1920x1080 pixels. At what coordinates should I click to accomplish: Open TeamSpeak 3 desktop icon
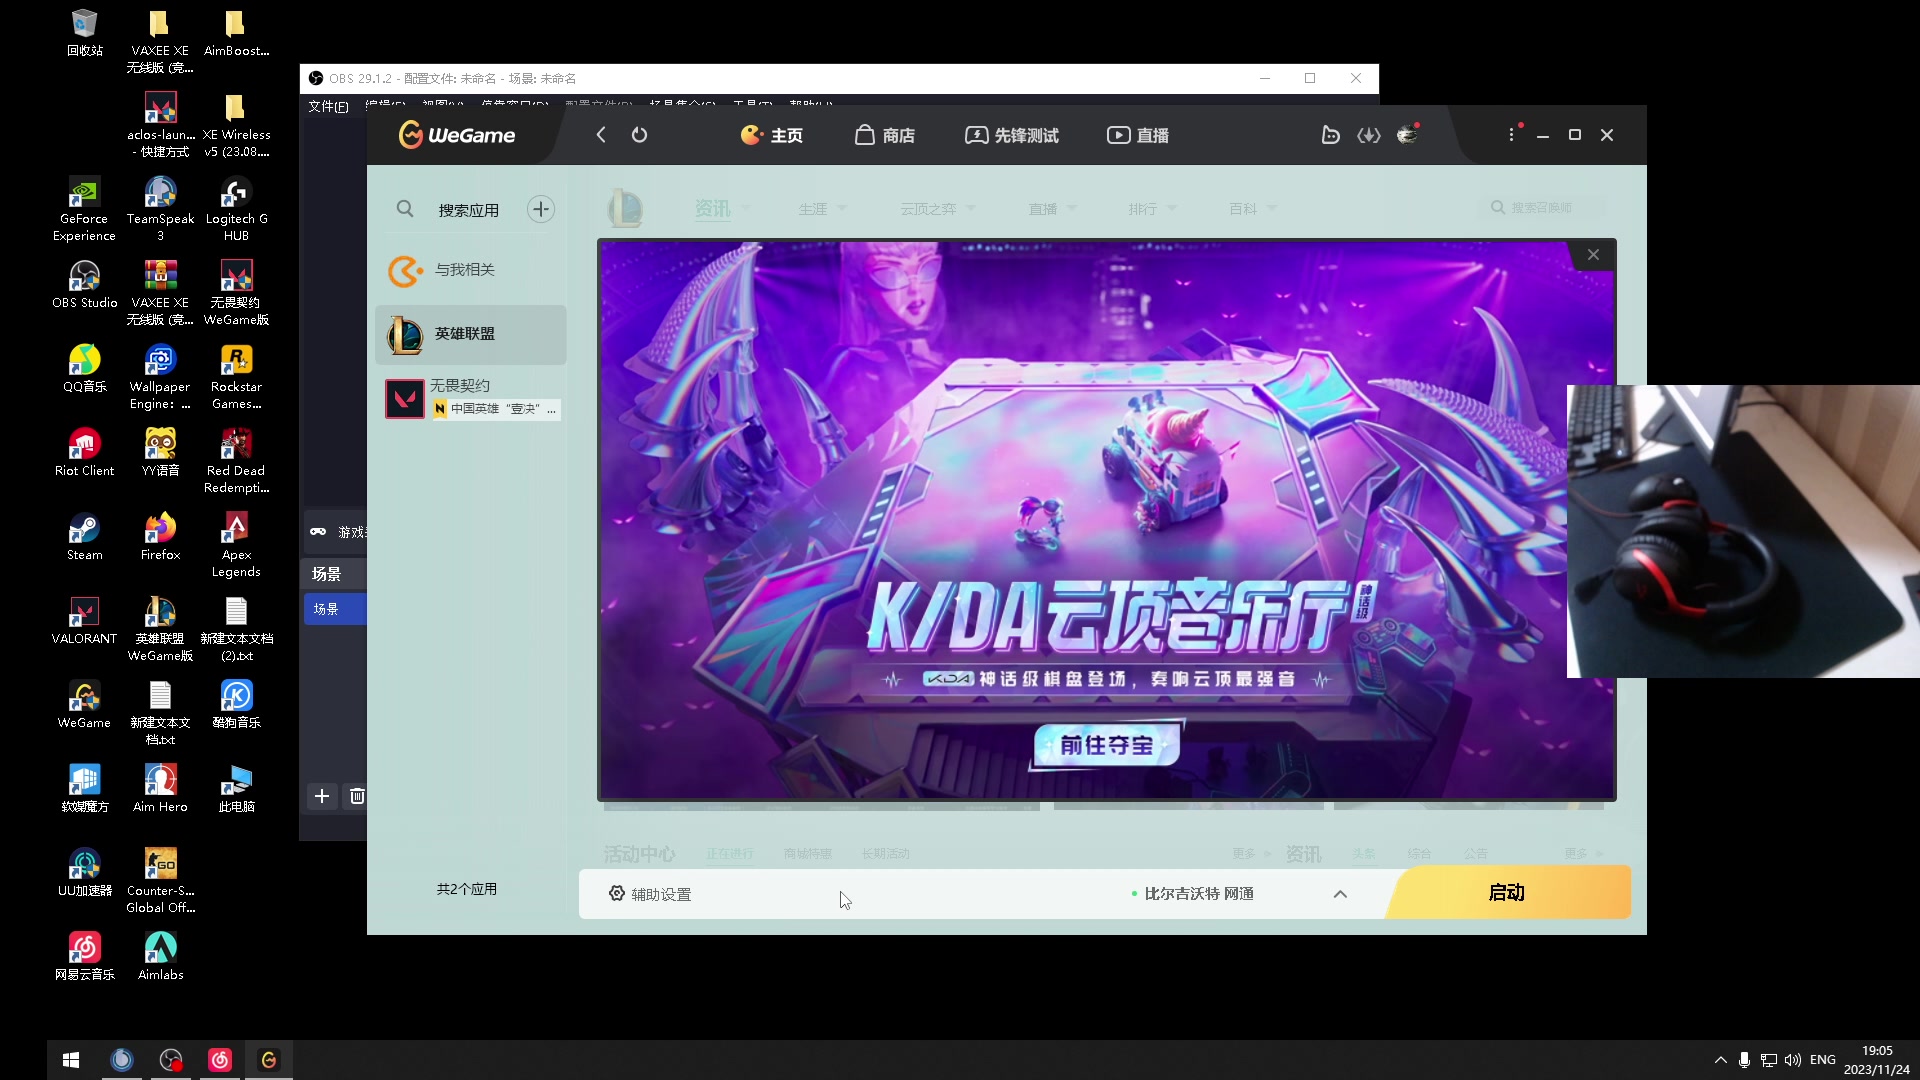(160, 209)
